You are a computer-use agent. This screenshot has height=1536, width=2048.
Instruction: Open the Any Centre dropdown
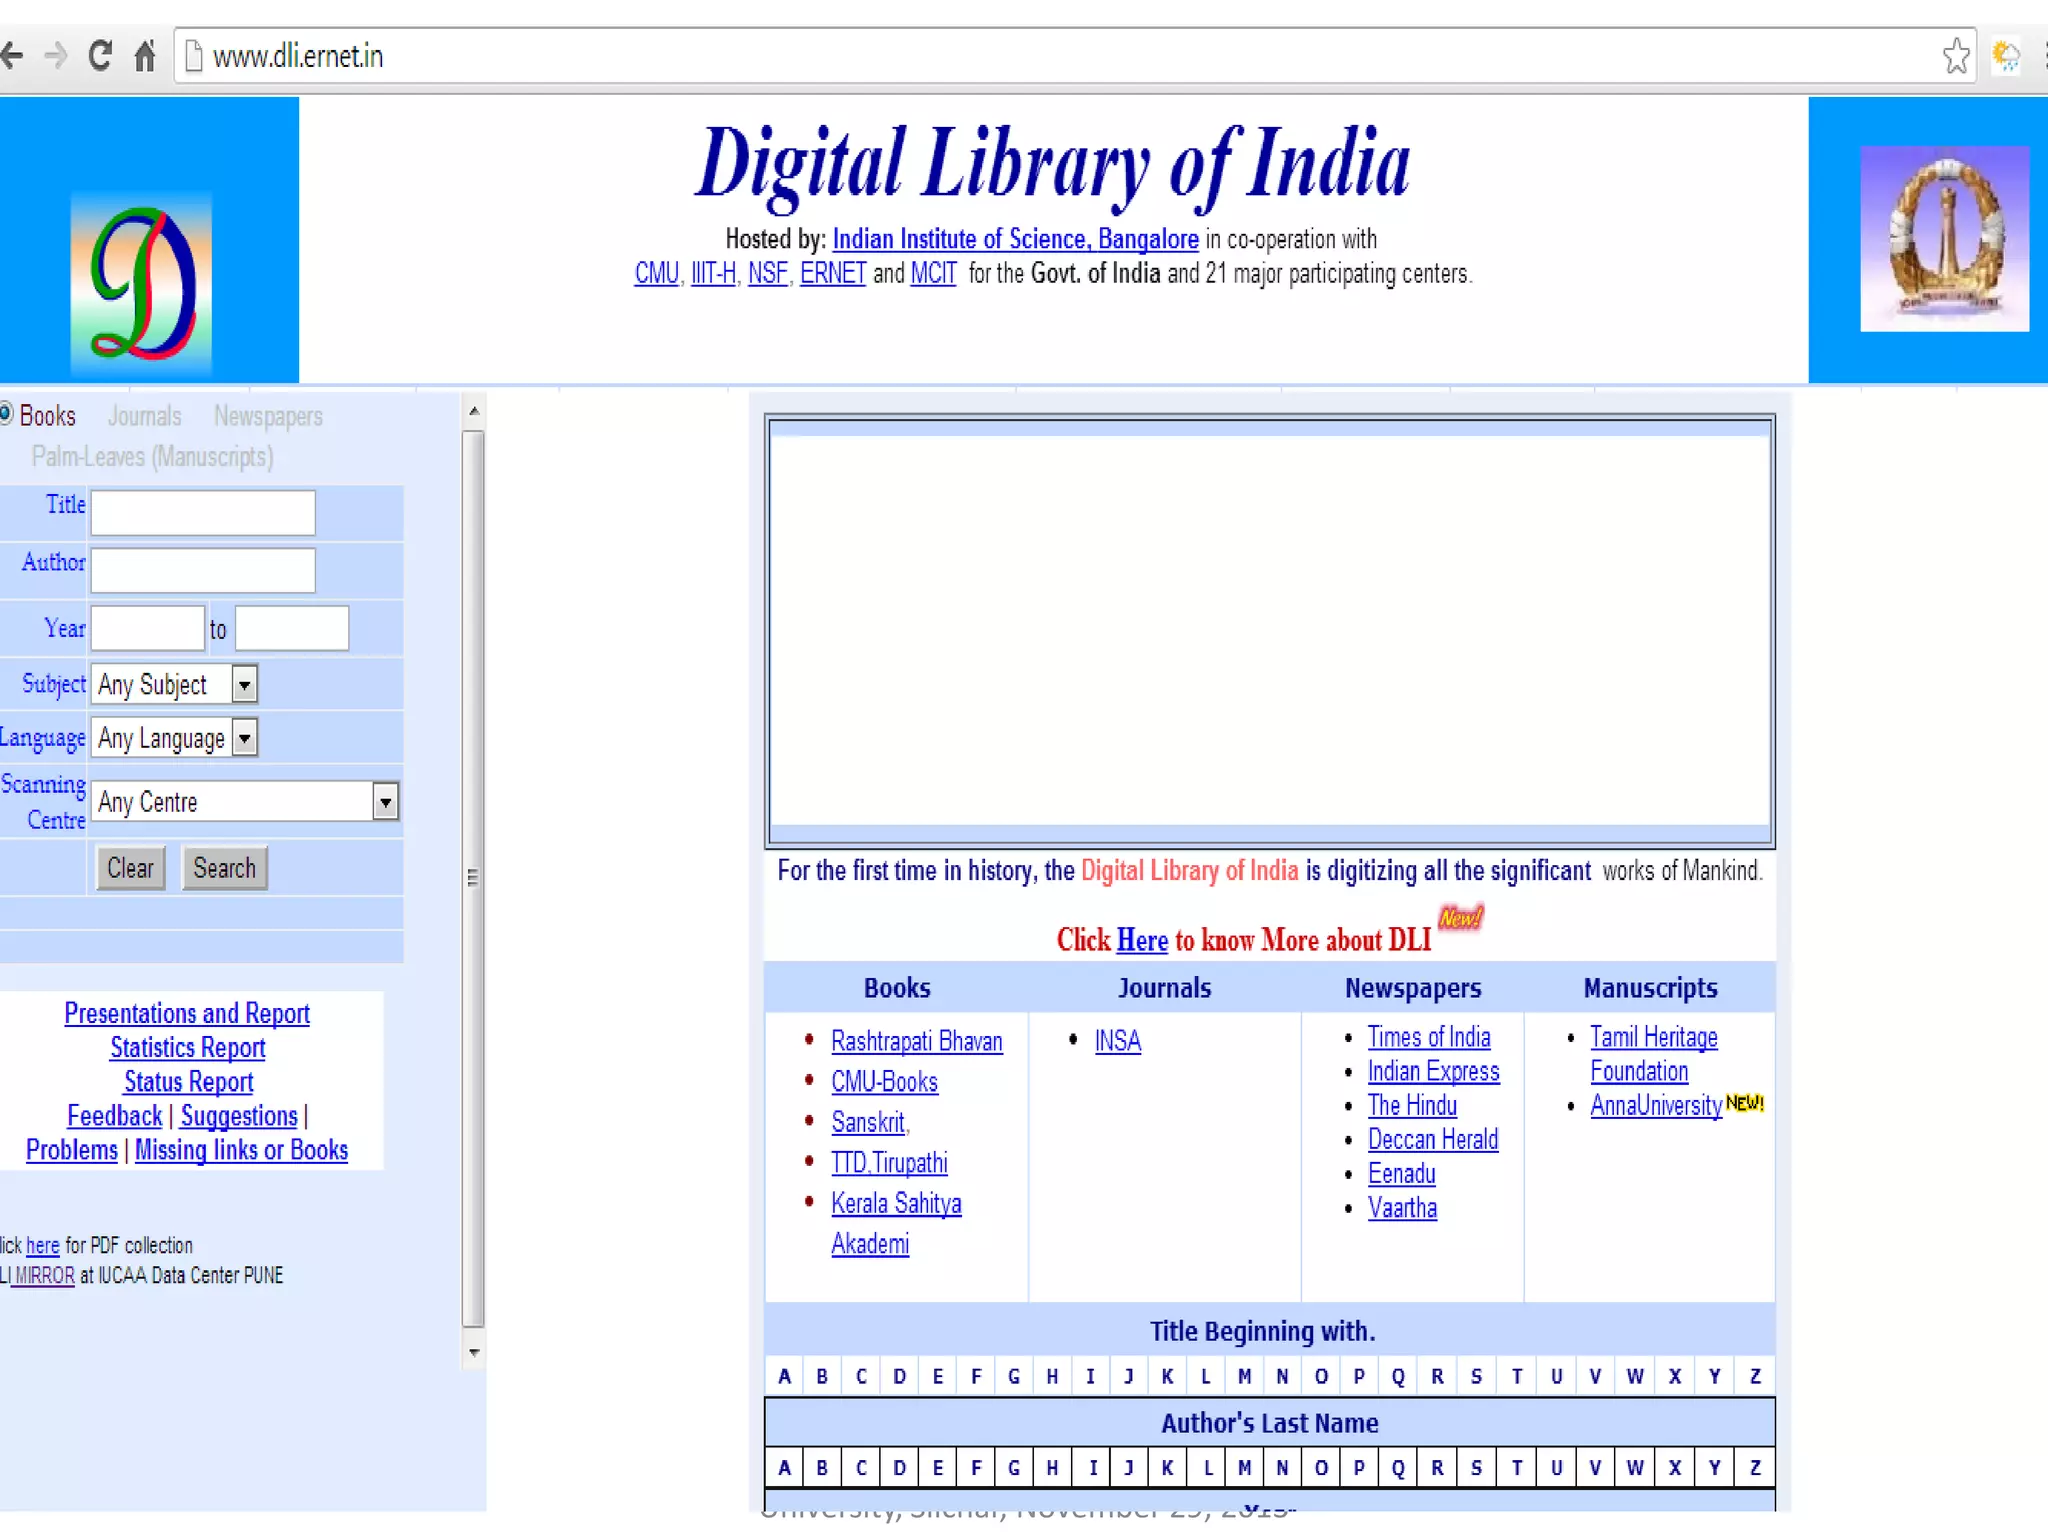tap(245, 801)
